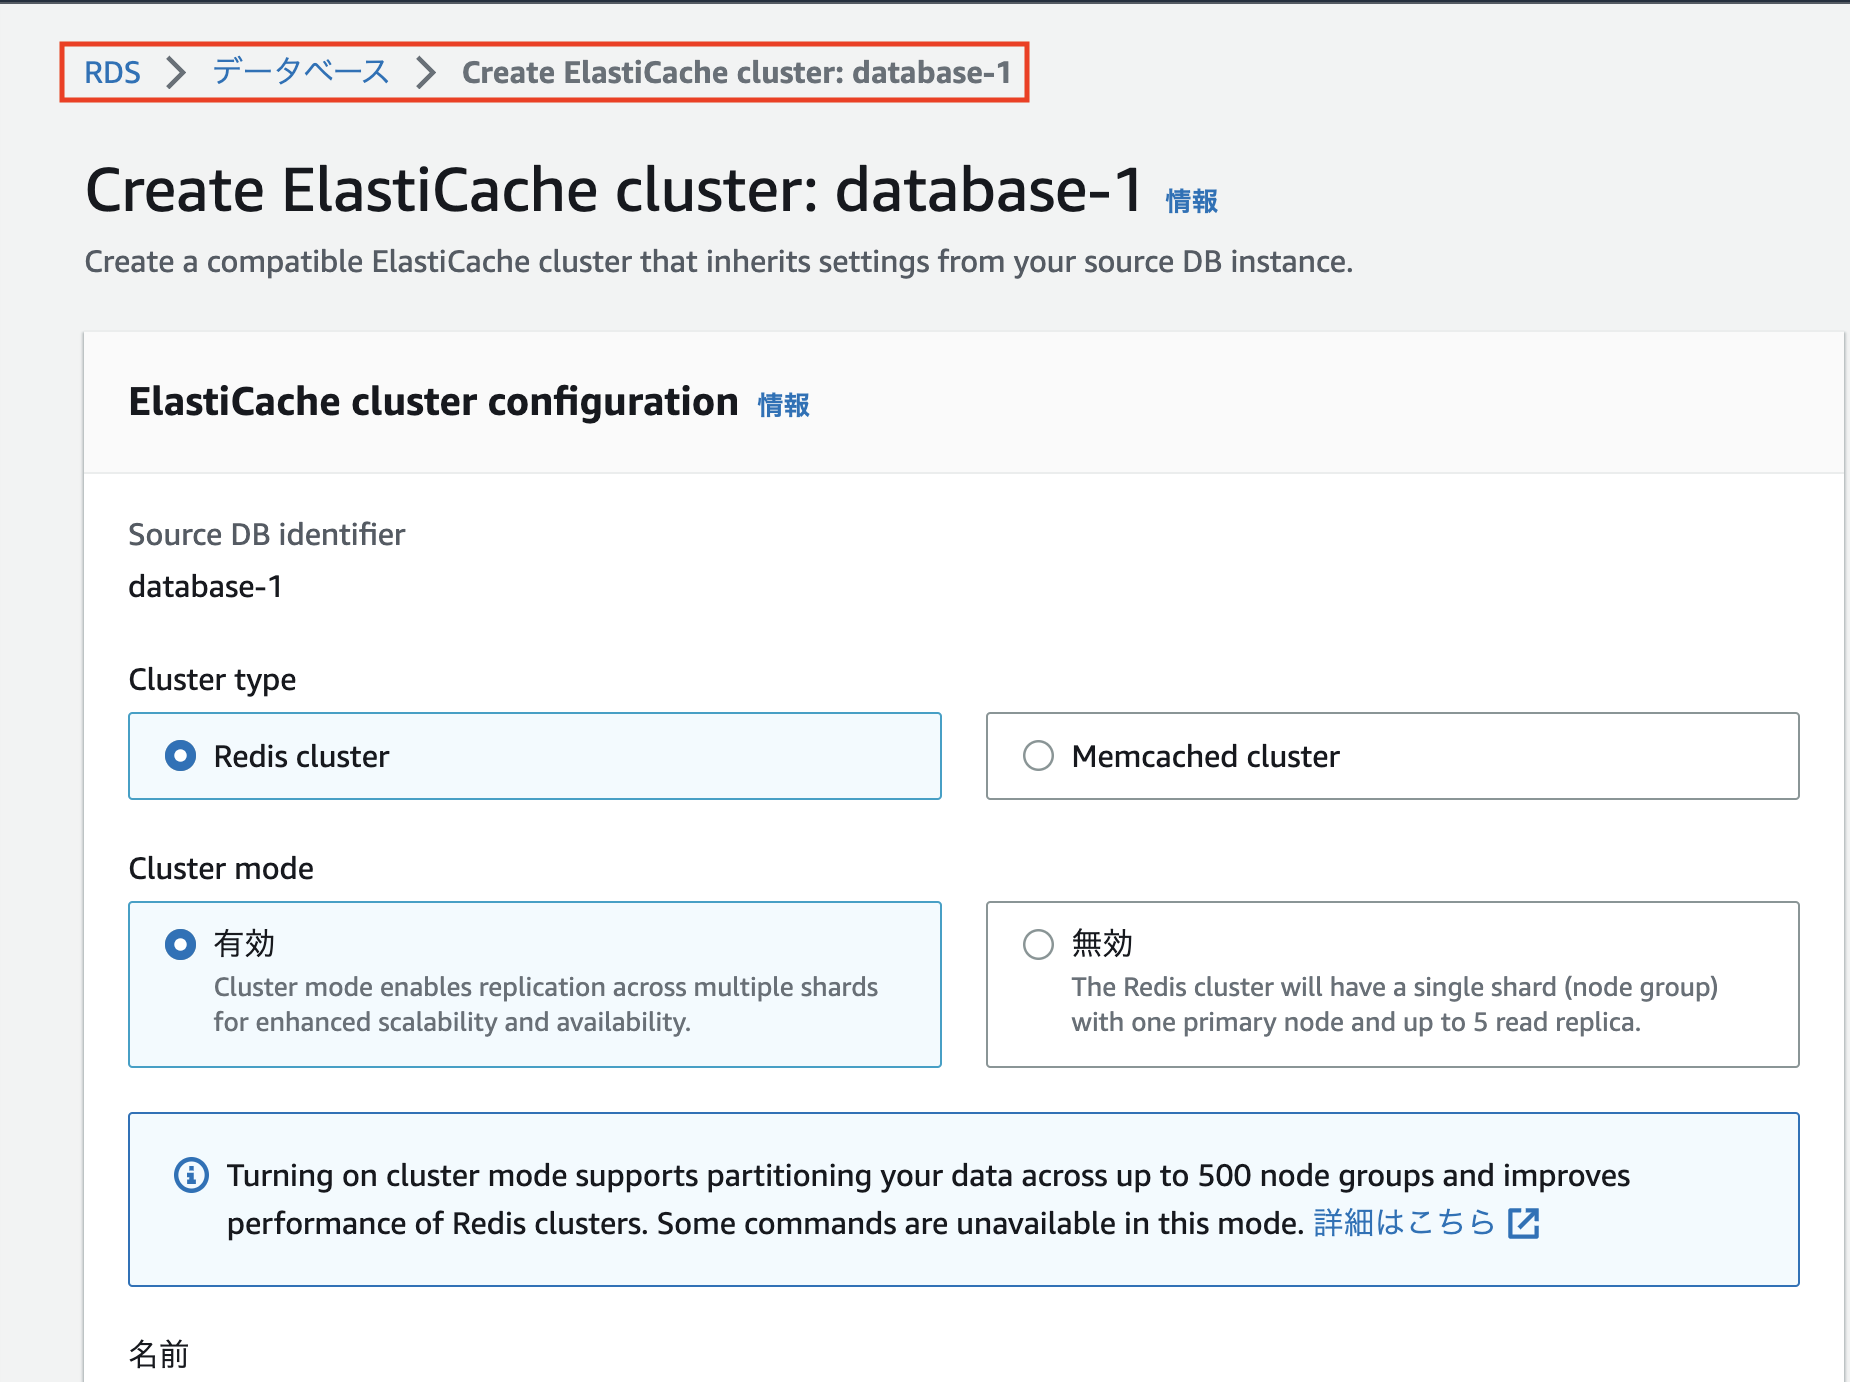
Task: Disable cluster mode by selecting 無効
Action: [x=1039, y=943]
